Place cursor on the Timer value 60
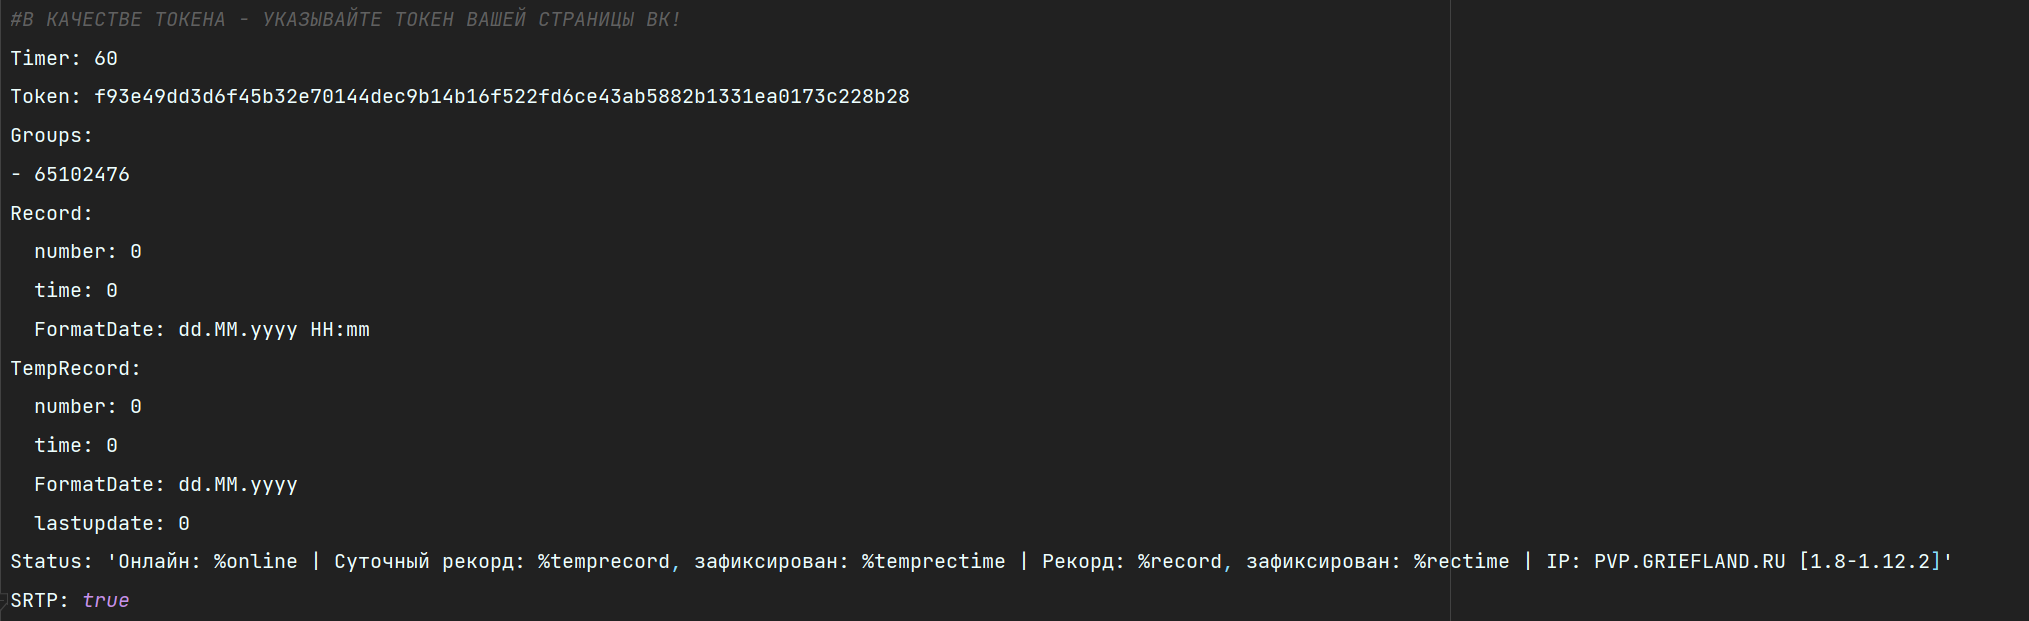This screenshot has height=621, width=2029. point(106,59)
